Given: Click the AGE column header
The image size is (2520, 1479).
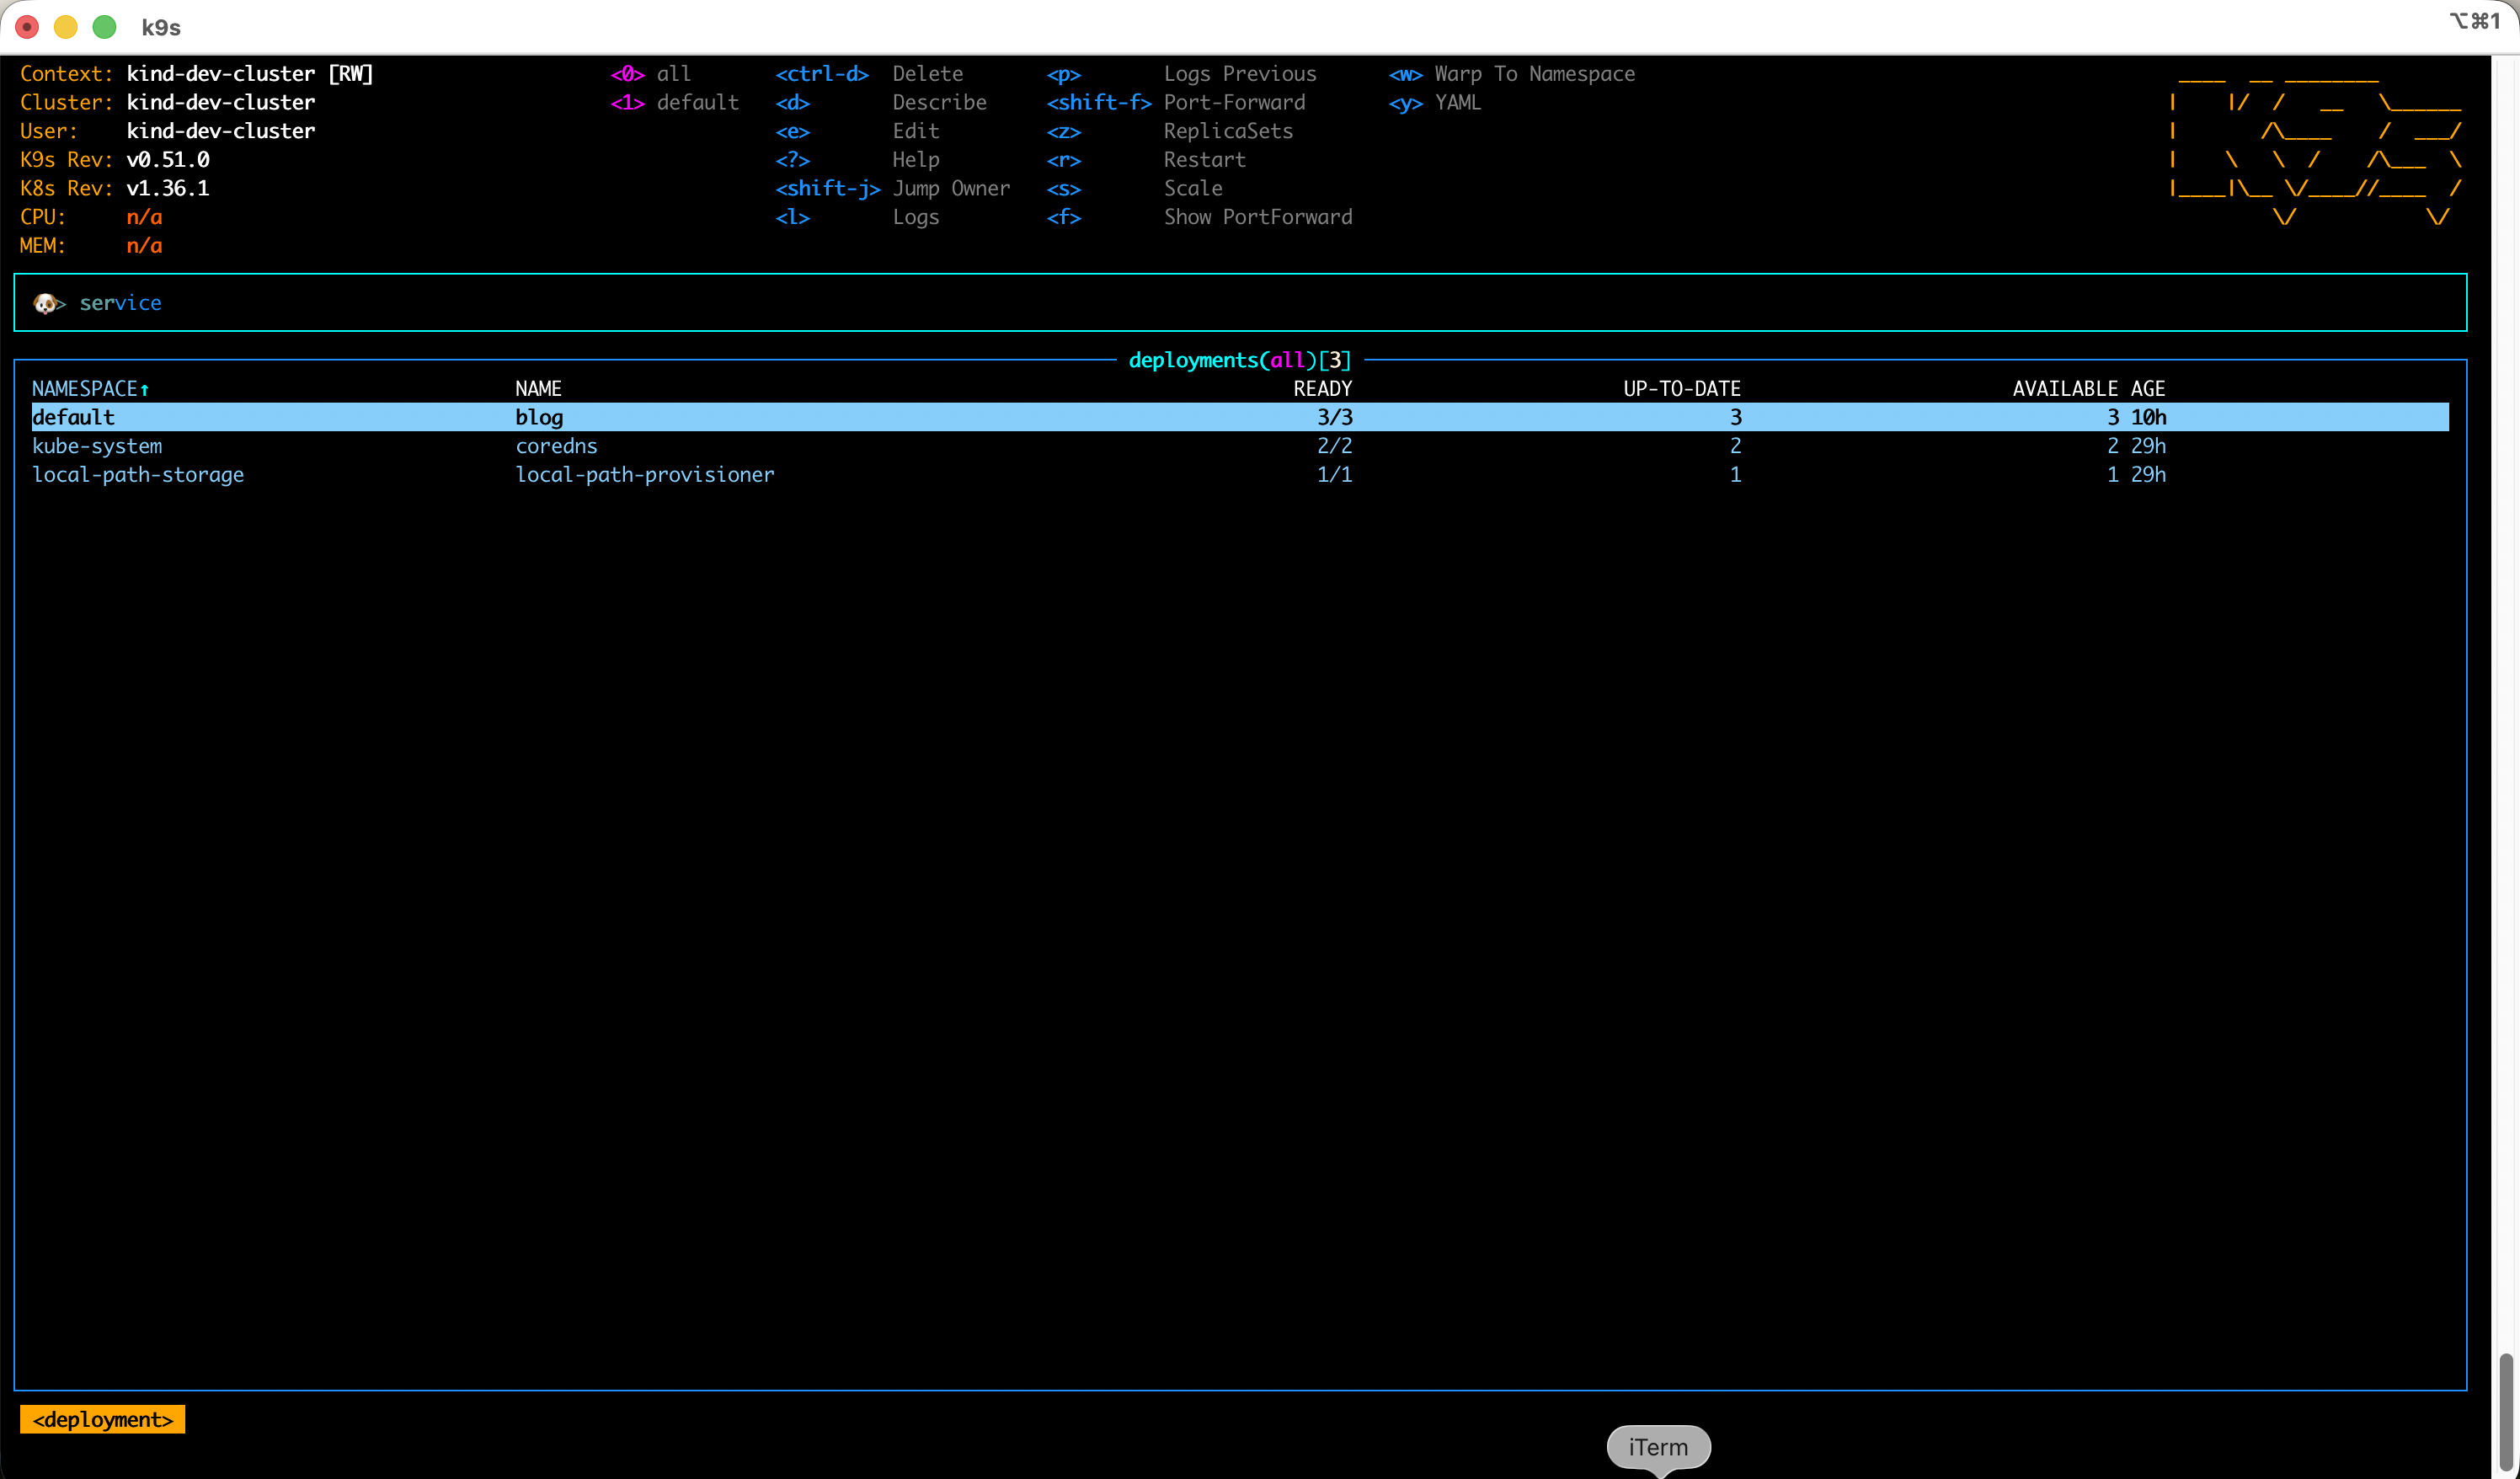Looking at the screenshot, I should coord(2148,388).
